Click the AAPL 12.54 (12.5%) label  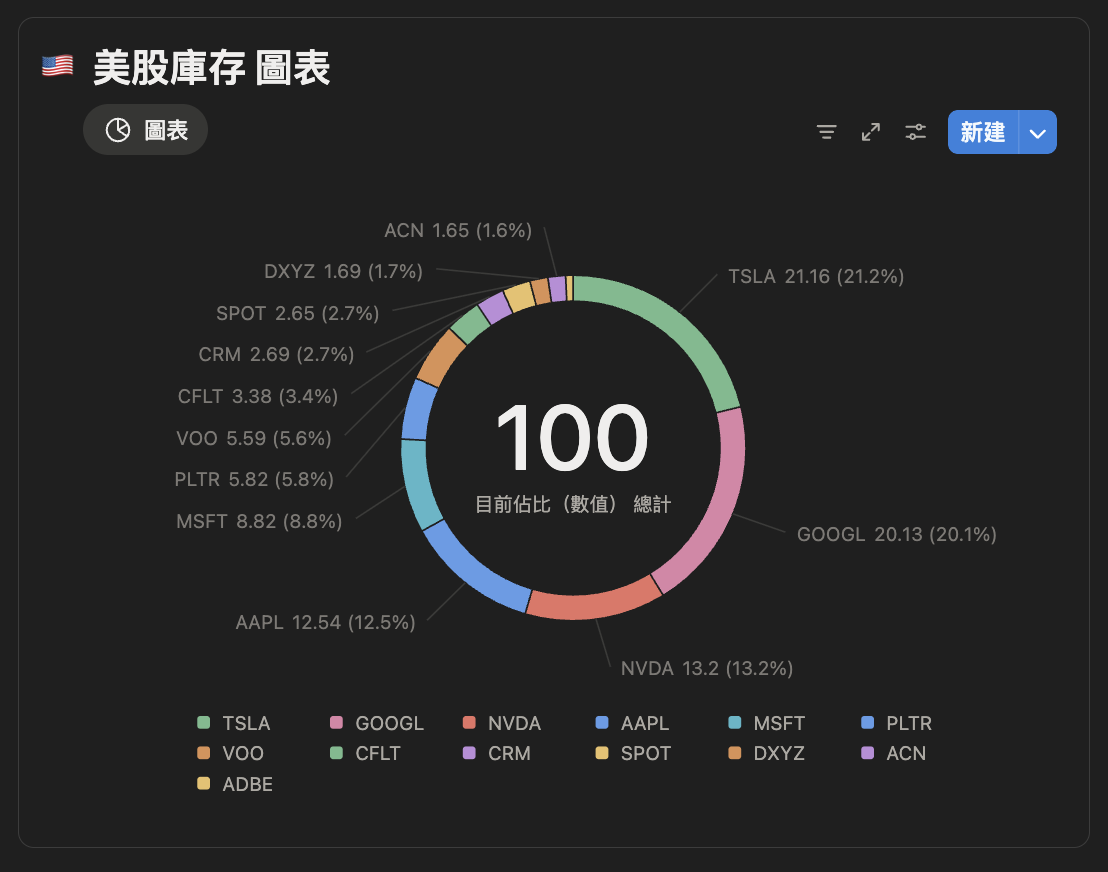325,623
